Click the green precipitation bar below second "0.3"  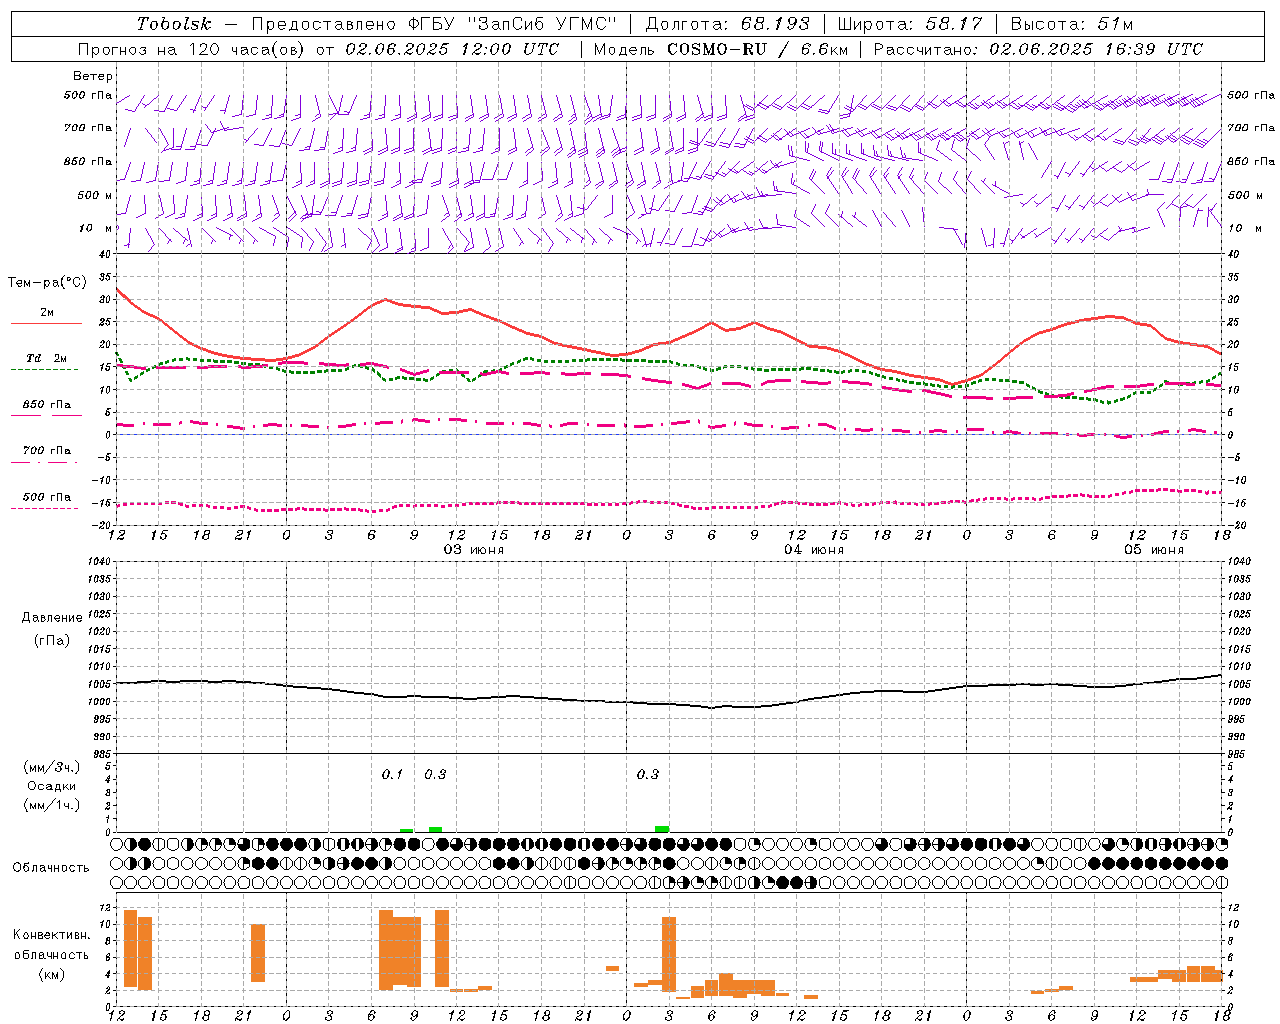pos(662,829)
